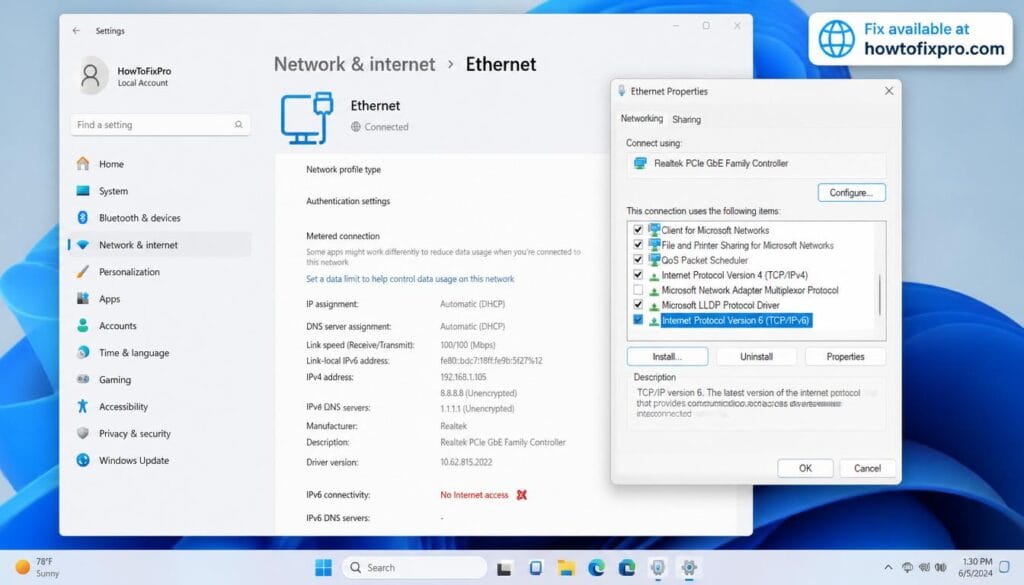
Task: Open Properties for selected item
Action: click(845, 356)
